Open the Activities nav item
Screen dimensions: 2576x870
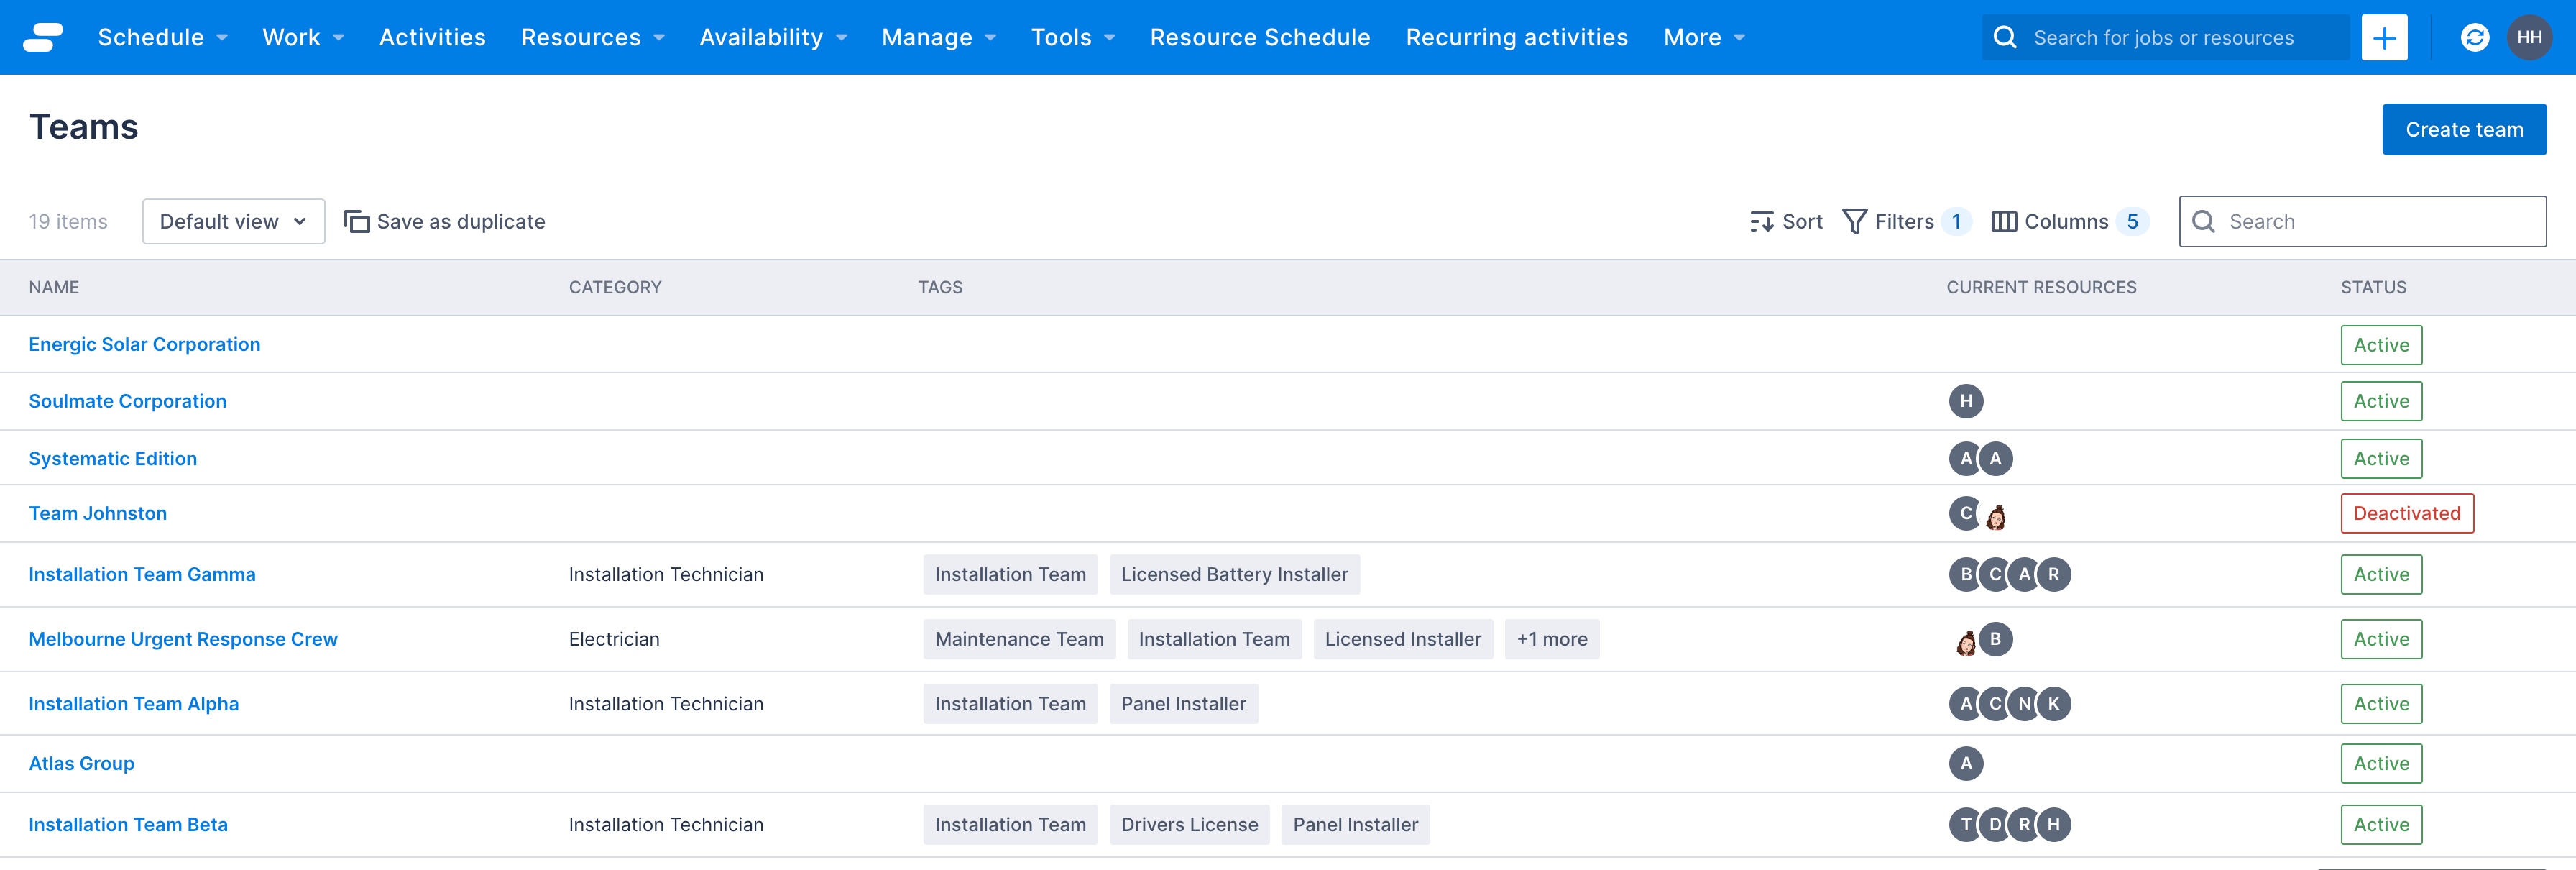[432, 37]
